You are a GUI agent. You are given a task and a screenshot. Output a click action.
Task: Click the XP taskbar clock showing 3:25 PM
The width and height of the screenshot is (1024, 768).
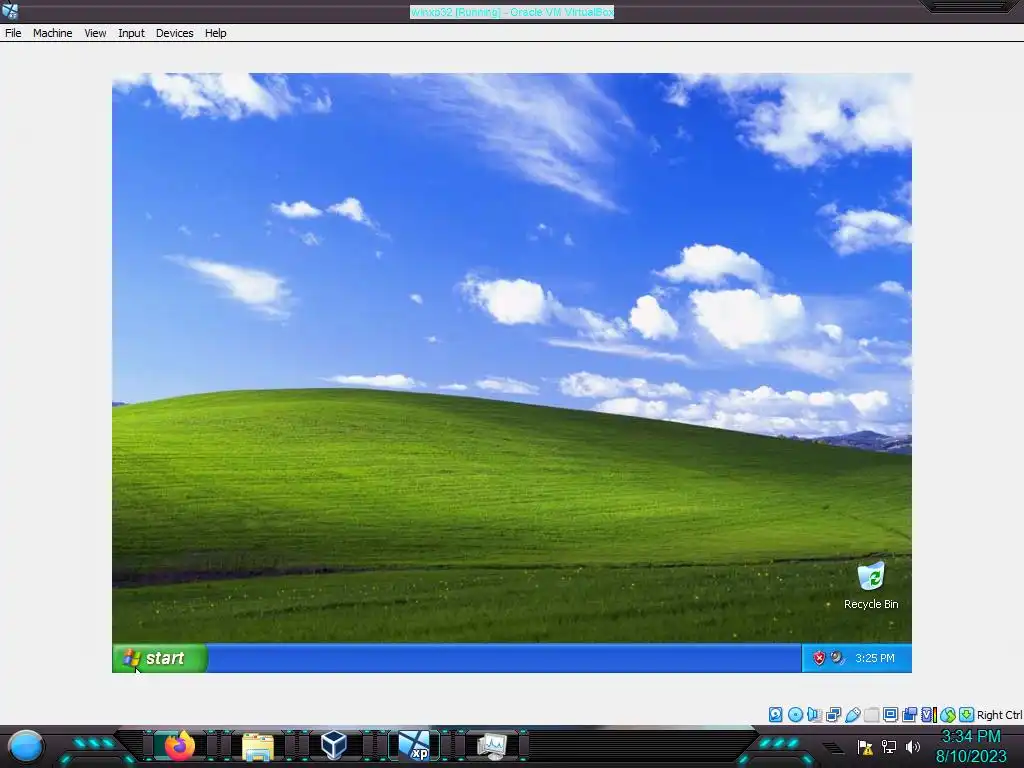click(x=875, y=658)
